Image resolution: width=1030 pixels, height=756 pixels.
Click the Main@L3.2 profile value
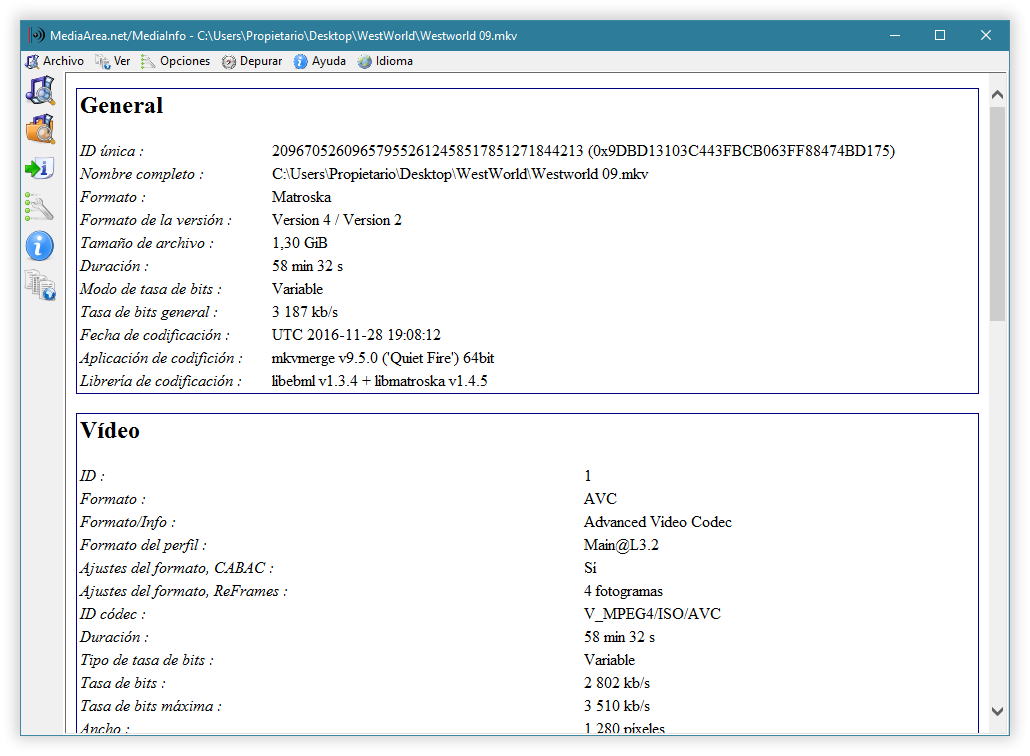[621, 545]
